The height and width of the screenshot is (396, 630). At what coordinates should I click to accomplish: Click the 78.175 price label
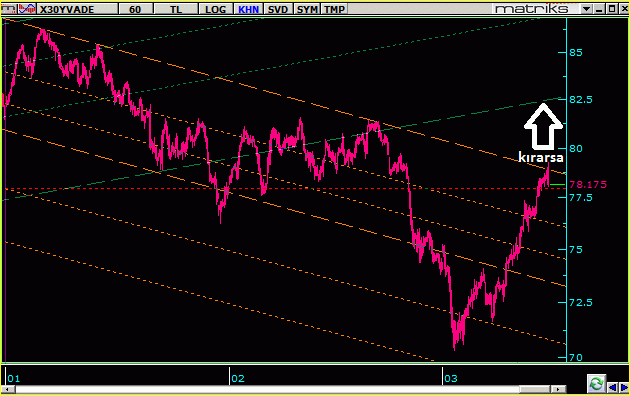click(x=588, y=184)
